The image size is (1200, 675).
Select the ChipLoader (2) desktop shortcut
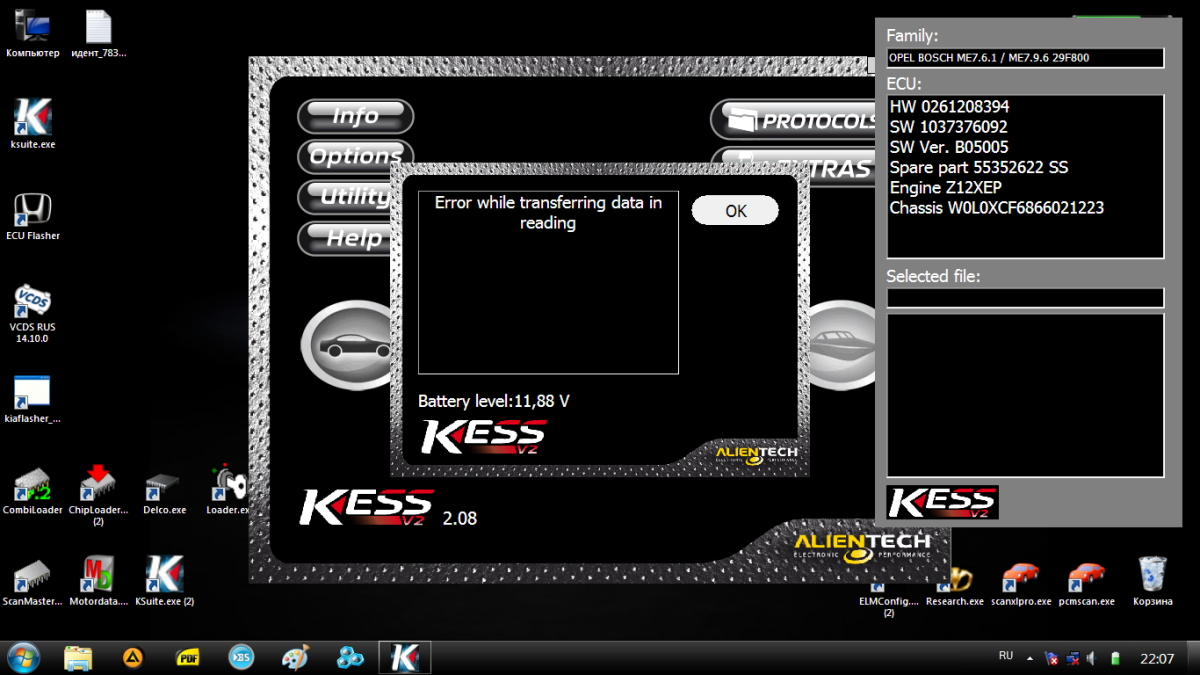point(98,495)
